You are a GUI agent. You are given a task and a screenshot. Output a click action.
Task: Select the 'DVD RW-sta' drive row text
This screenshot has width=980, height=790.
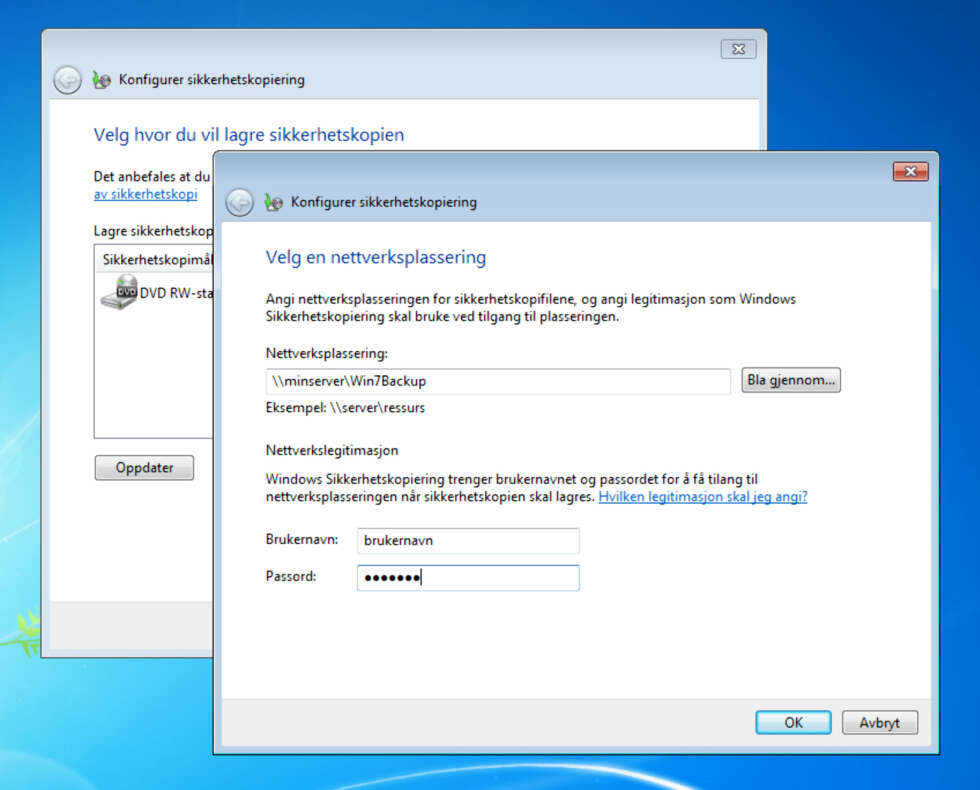pos(176,293)
